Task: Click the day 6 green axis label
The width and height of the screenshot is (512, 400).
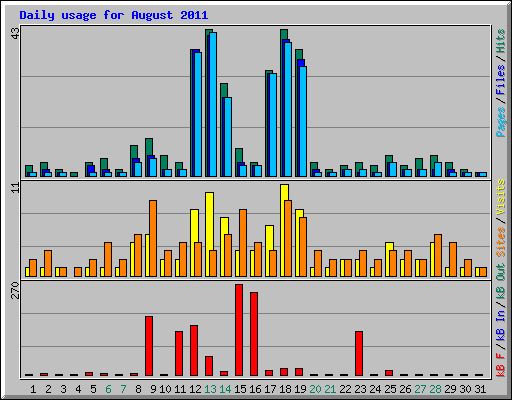Action: [x=108, y=389]
